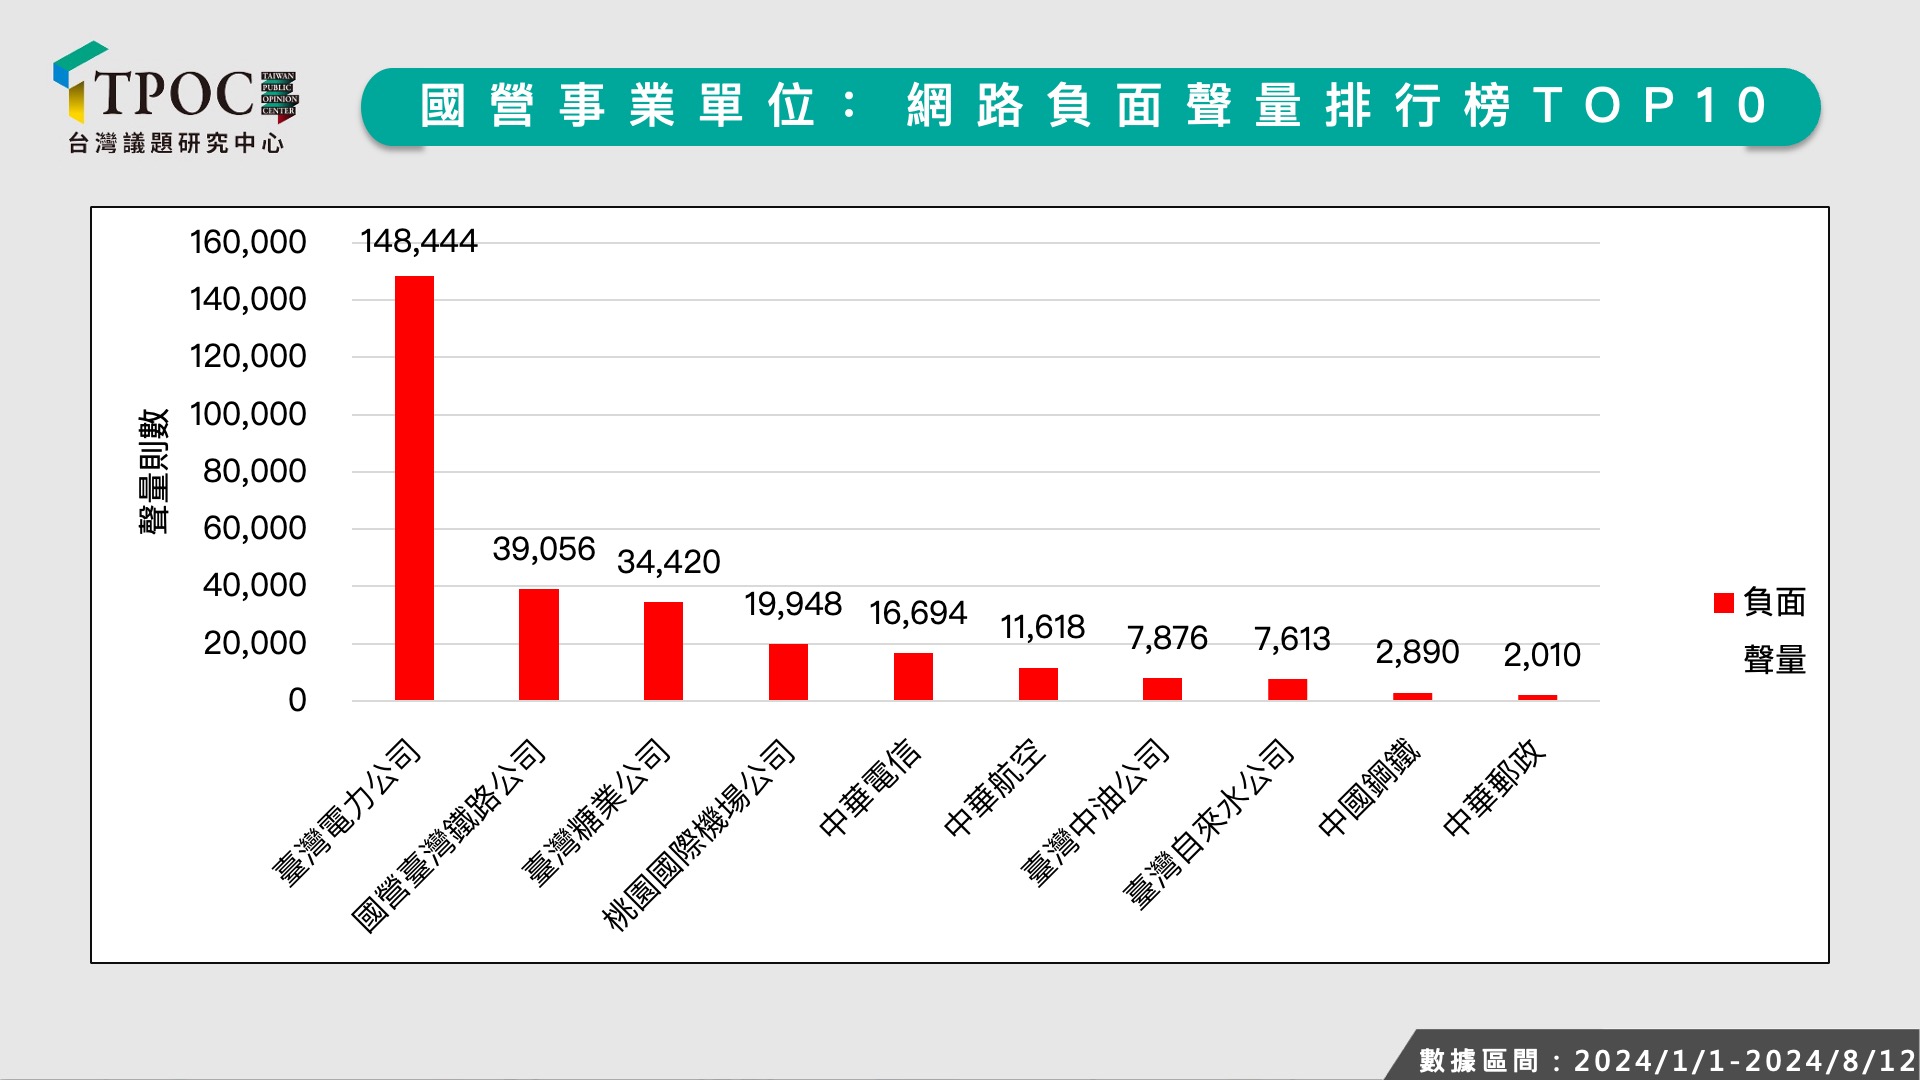Click the 80,000 axis tick label
The width and height of the screenshot is (1920, 1080).
pos(254,471)
